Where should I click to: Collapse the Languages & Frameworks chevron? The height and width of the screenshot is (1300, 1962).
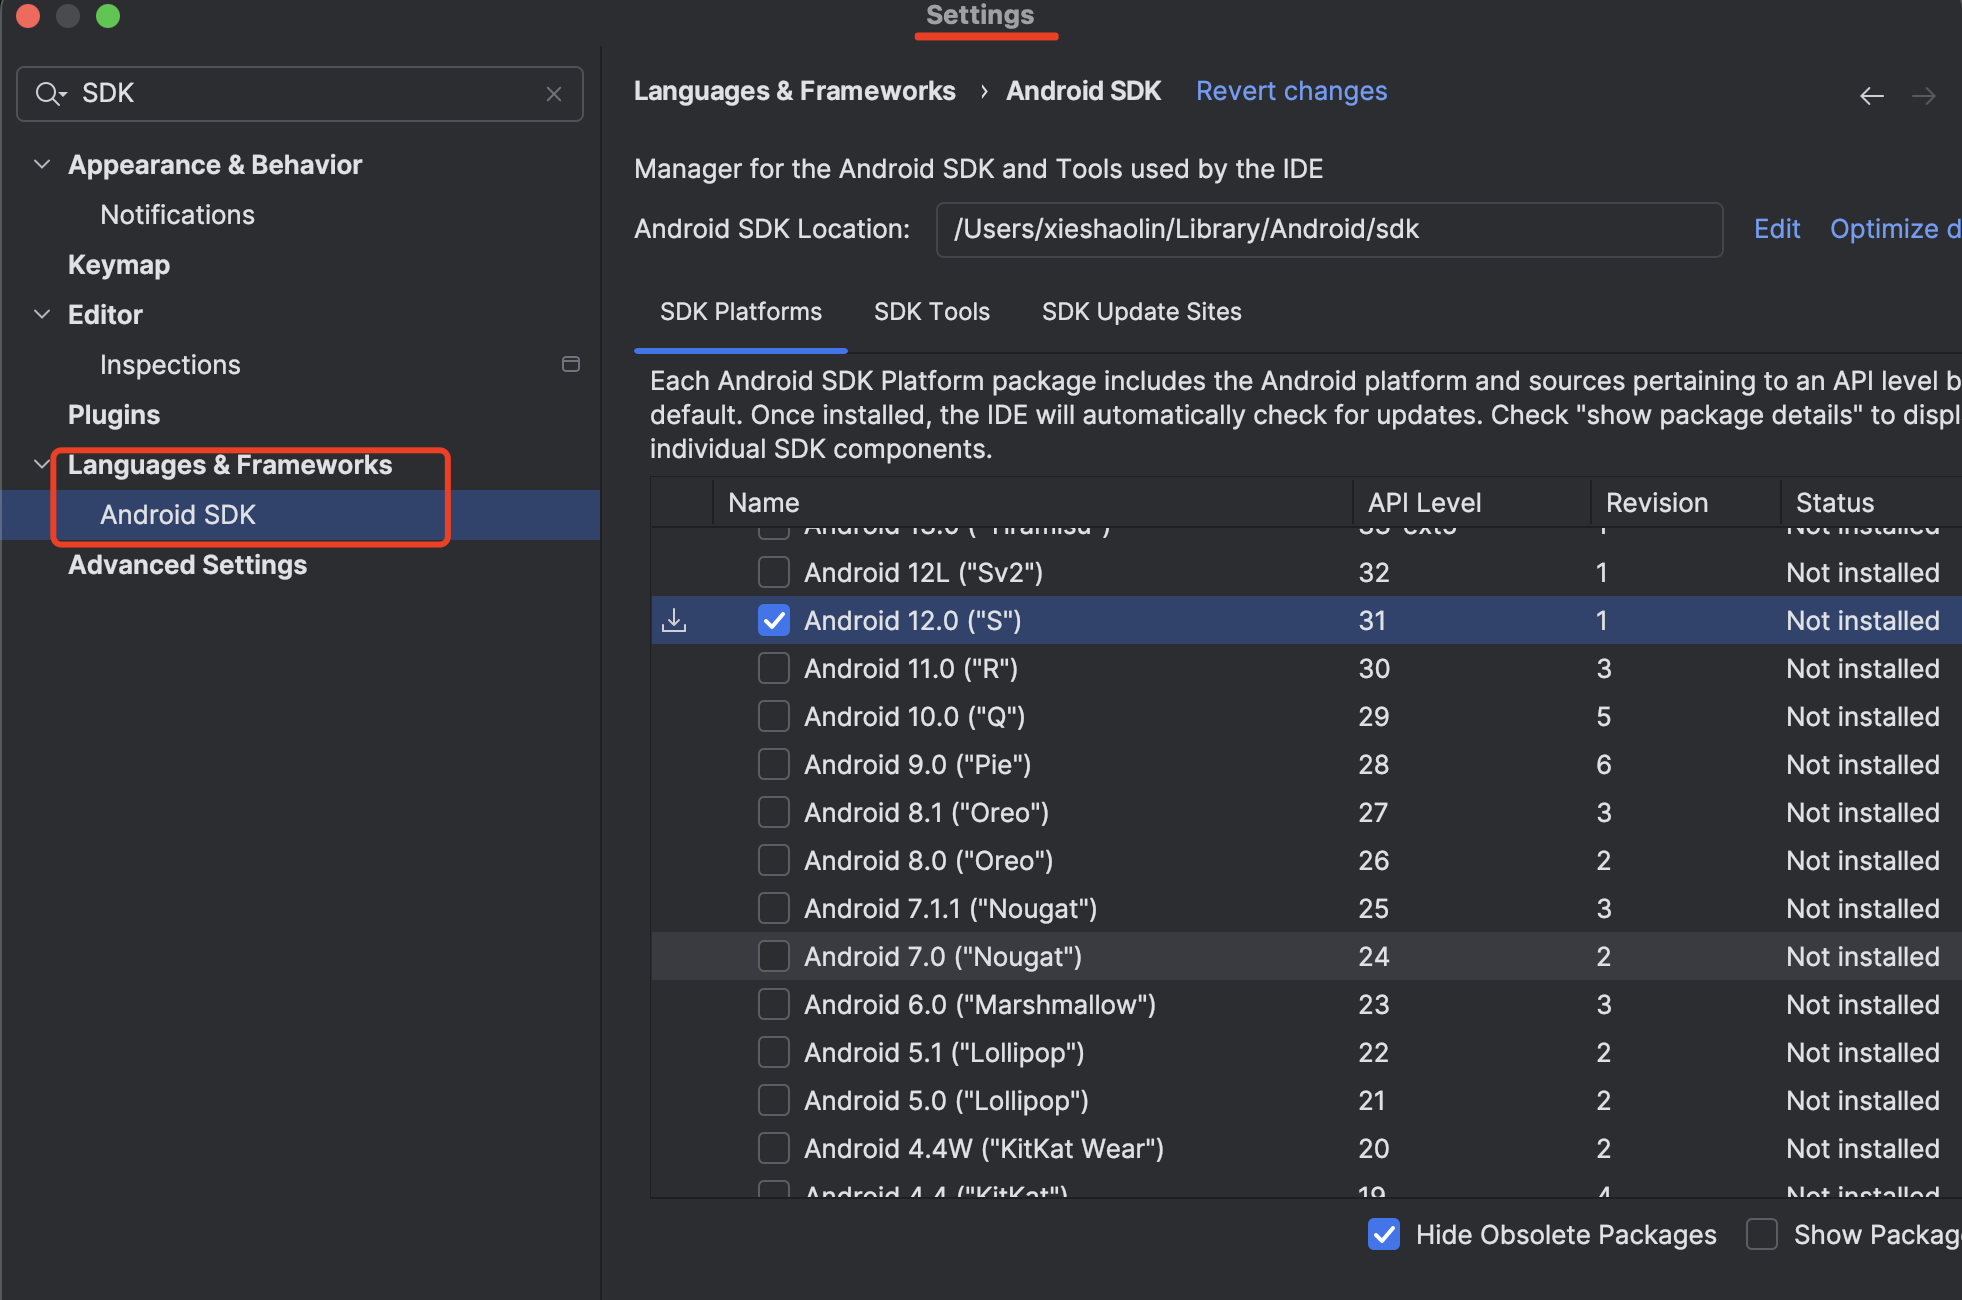click(42, 464)
